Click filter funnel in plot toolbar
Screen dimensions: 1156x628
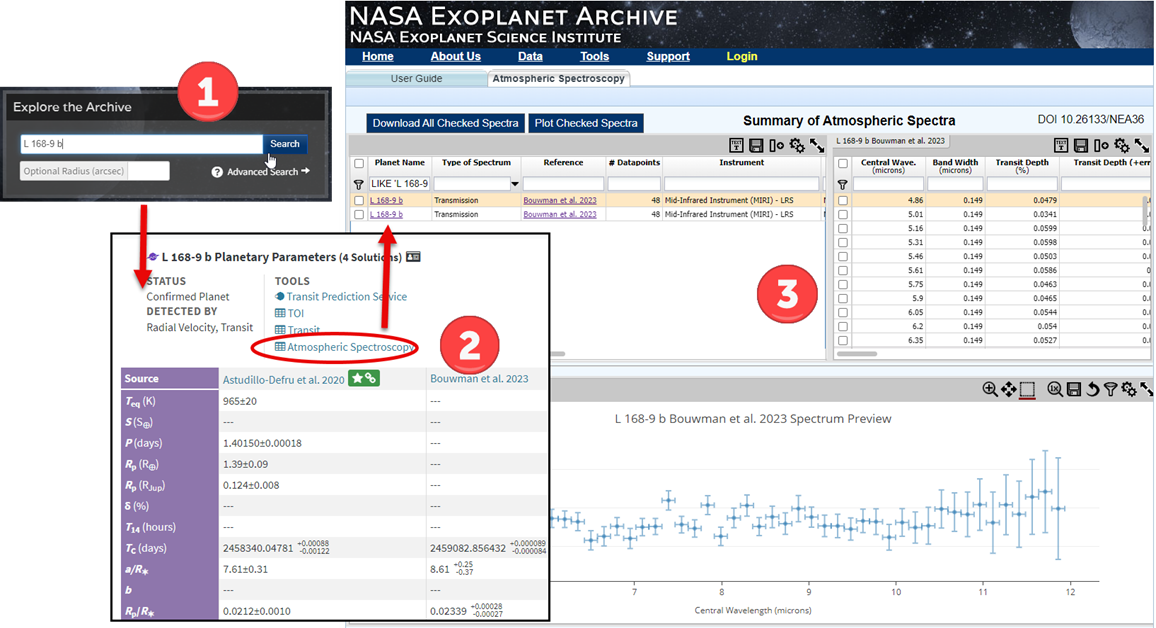(x=1110, y=389)
